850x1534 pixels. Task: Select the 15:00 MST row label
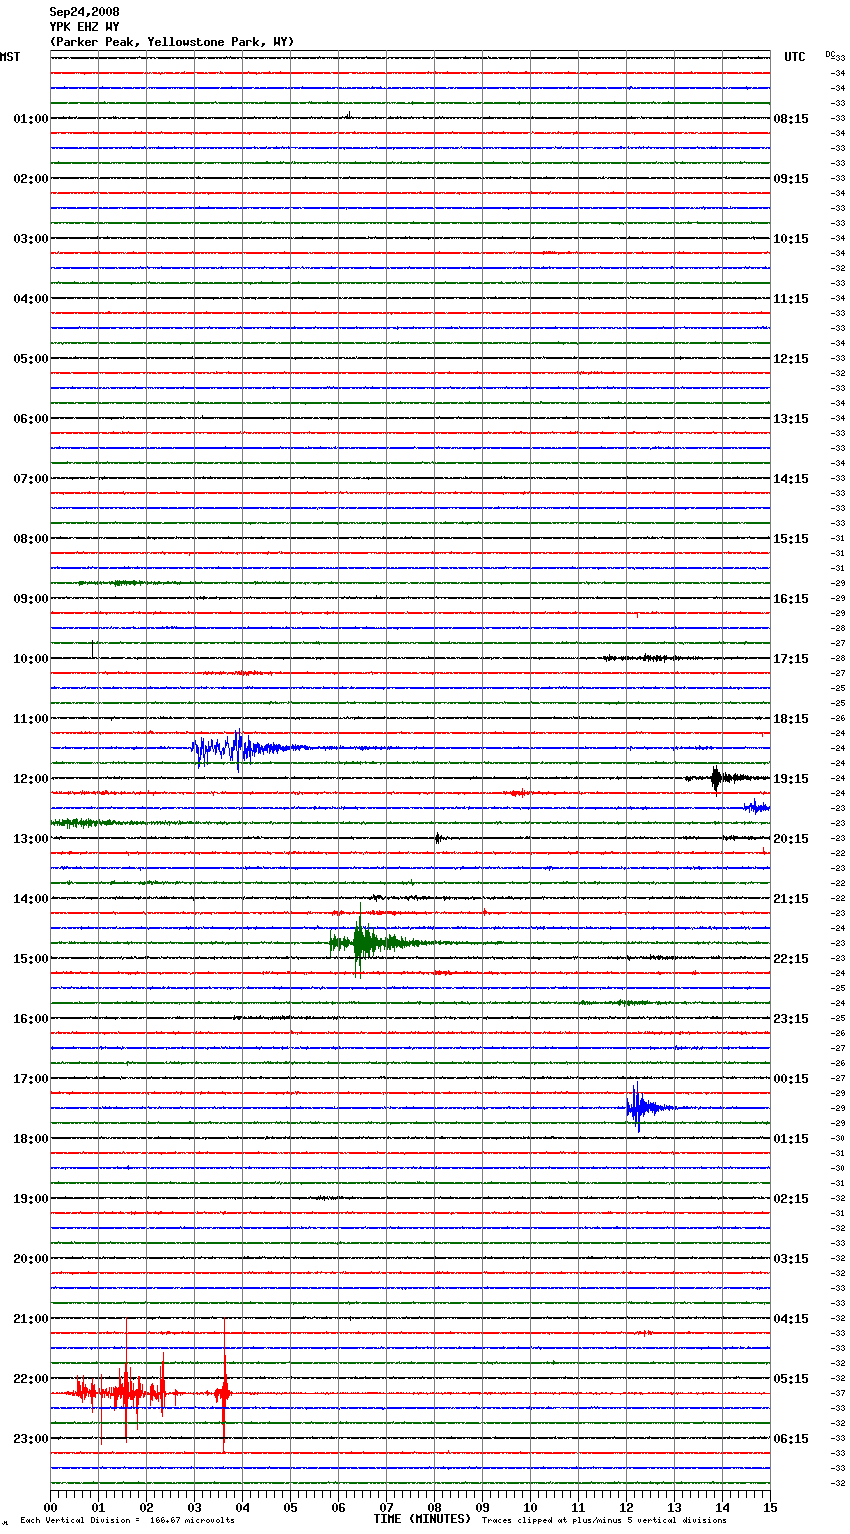[x=31, y=959]
